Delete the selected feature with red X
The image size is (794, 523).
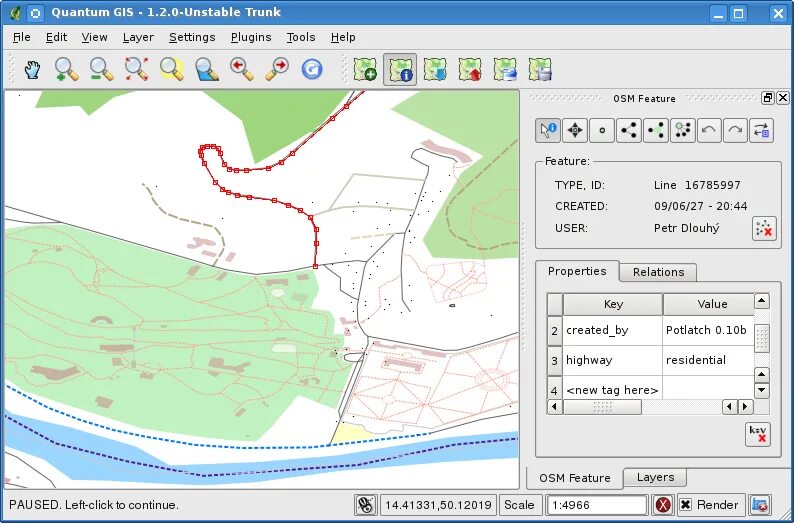764,228
